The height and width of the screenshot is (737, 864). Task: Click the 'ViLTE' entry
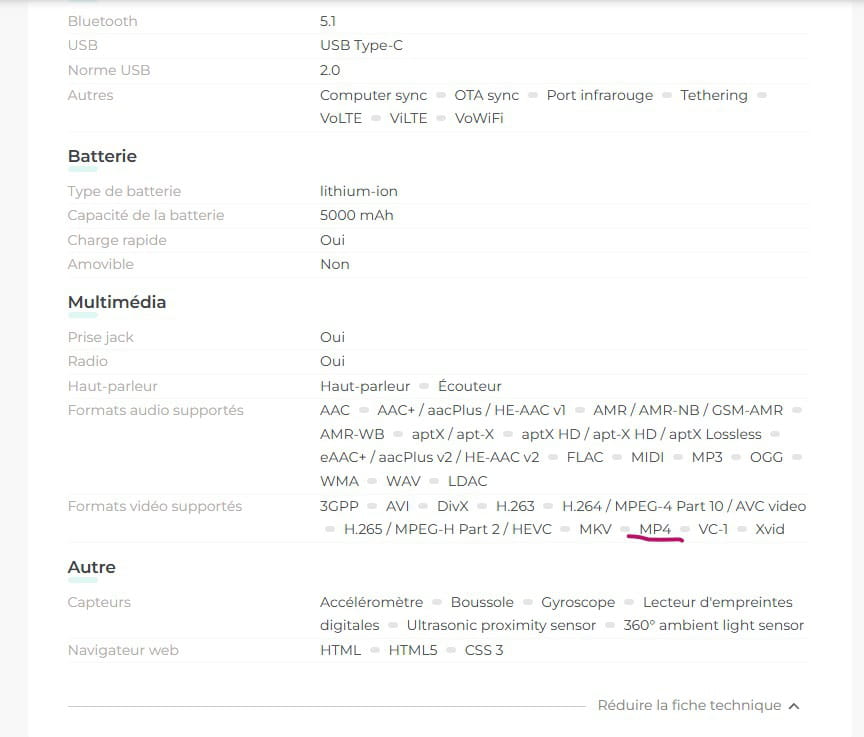point(408,118)
